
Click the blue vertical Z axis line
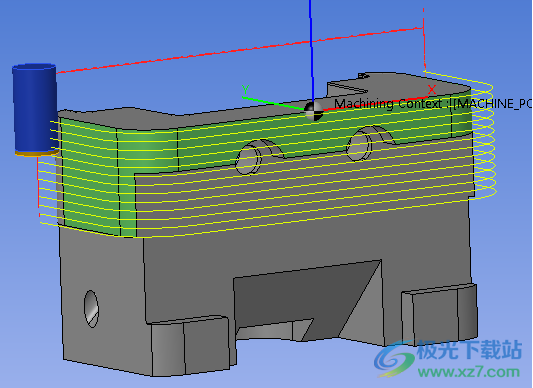(x=311, y=51)
